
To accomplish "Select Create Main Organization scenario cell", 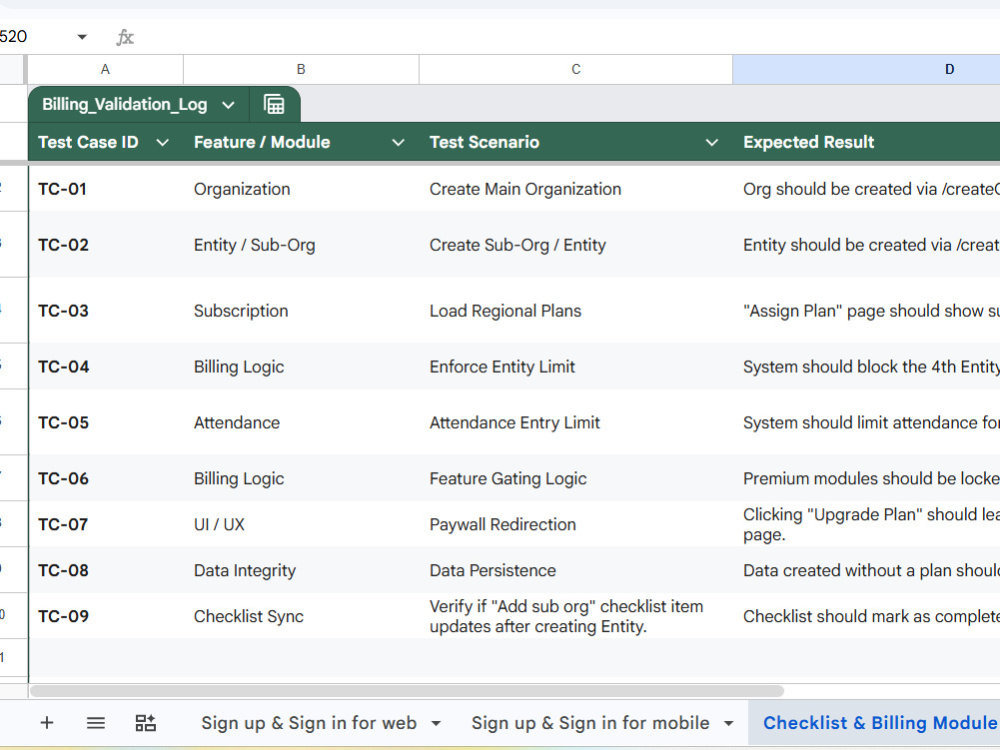I will [x=576, y=189].
